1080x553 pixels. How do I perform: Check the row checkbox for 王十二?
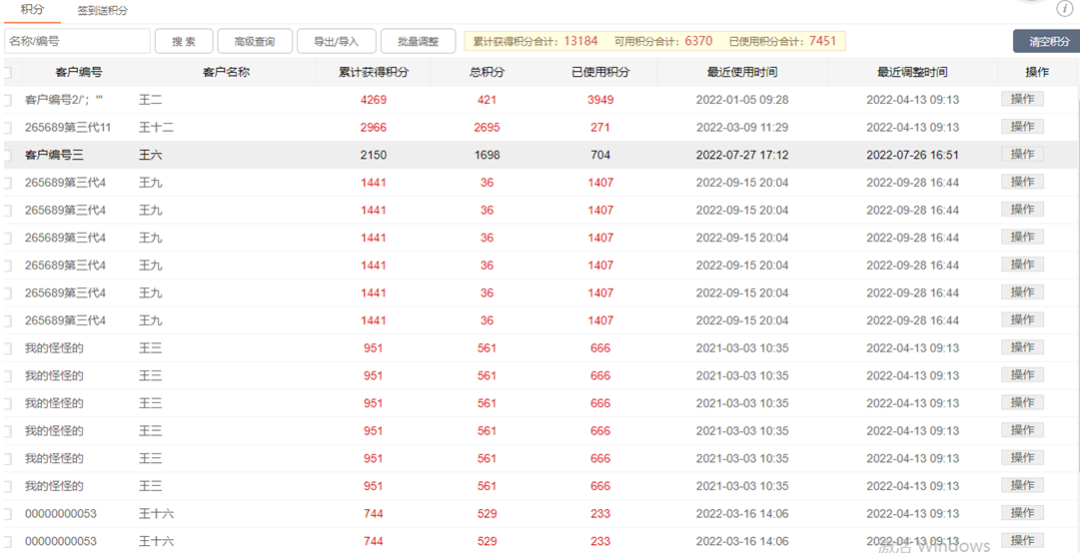(x=7, y=127)
